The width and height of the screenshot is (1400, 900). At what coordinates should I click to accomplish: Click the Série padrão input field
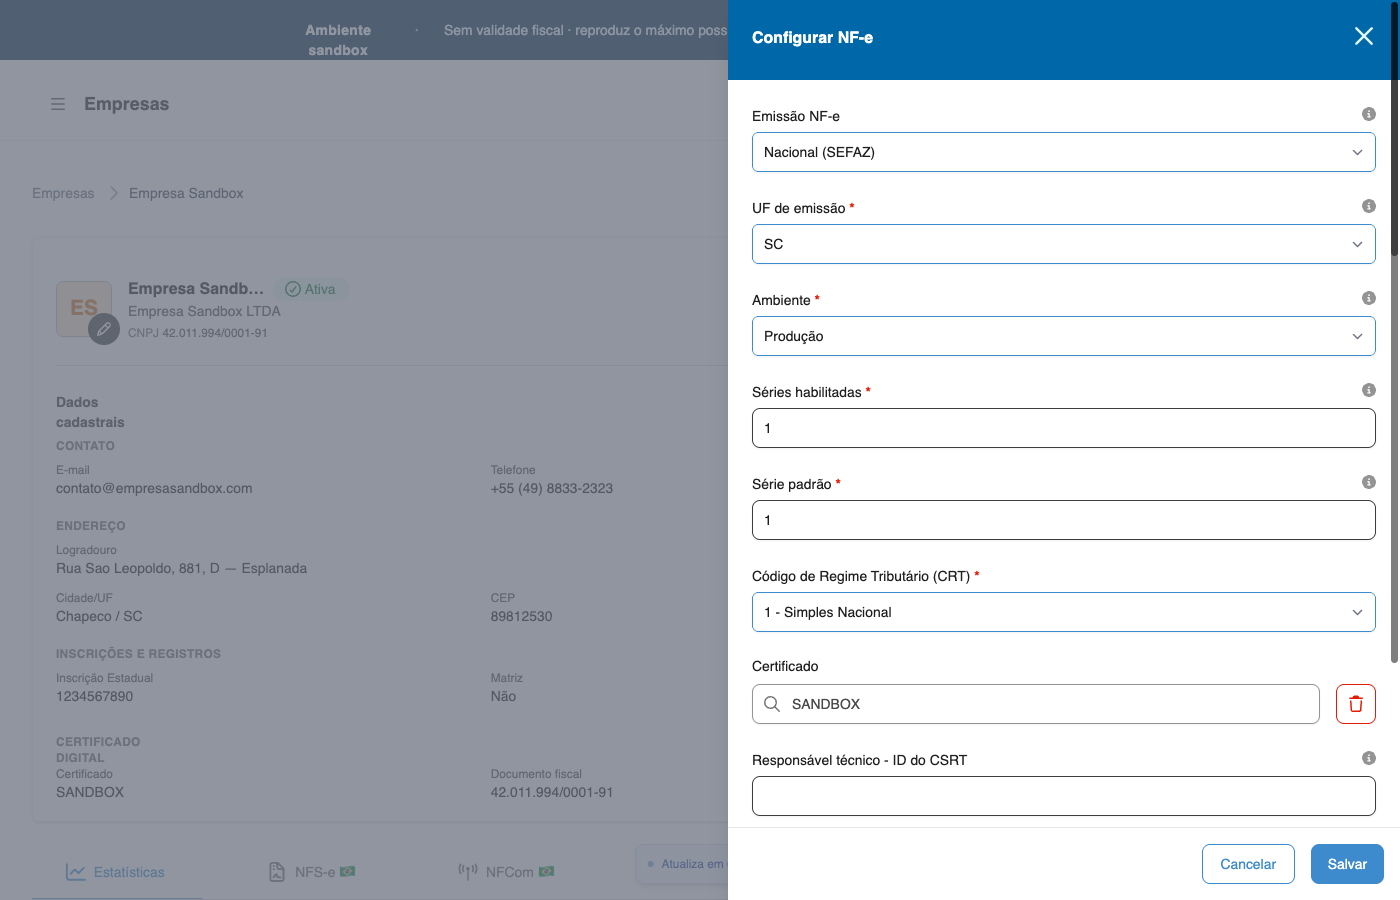(1064, 520)
